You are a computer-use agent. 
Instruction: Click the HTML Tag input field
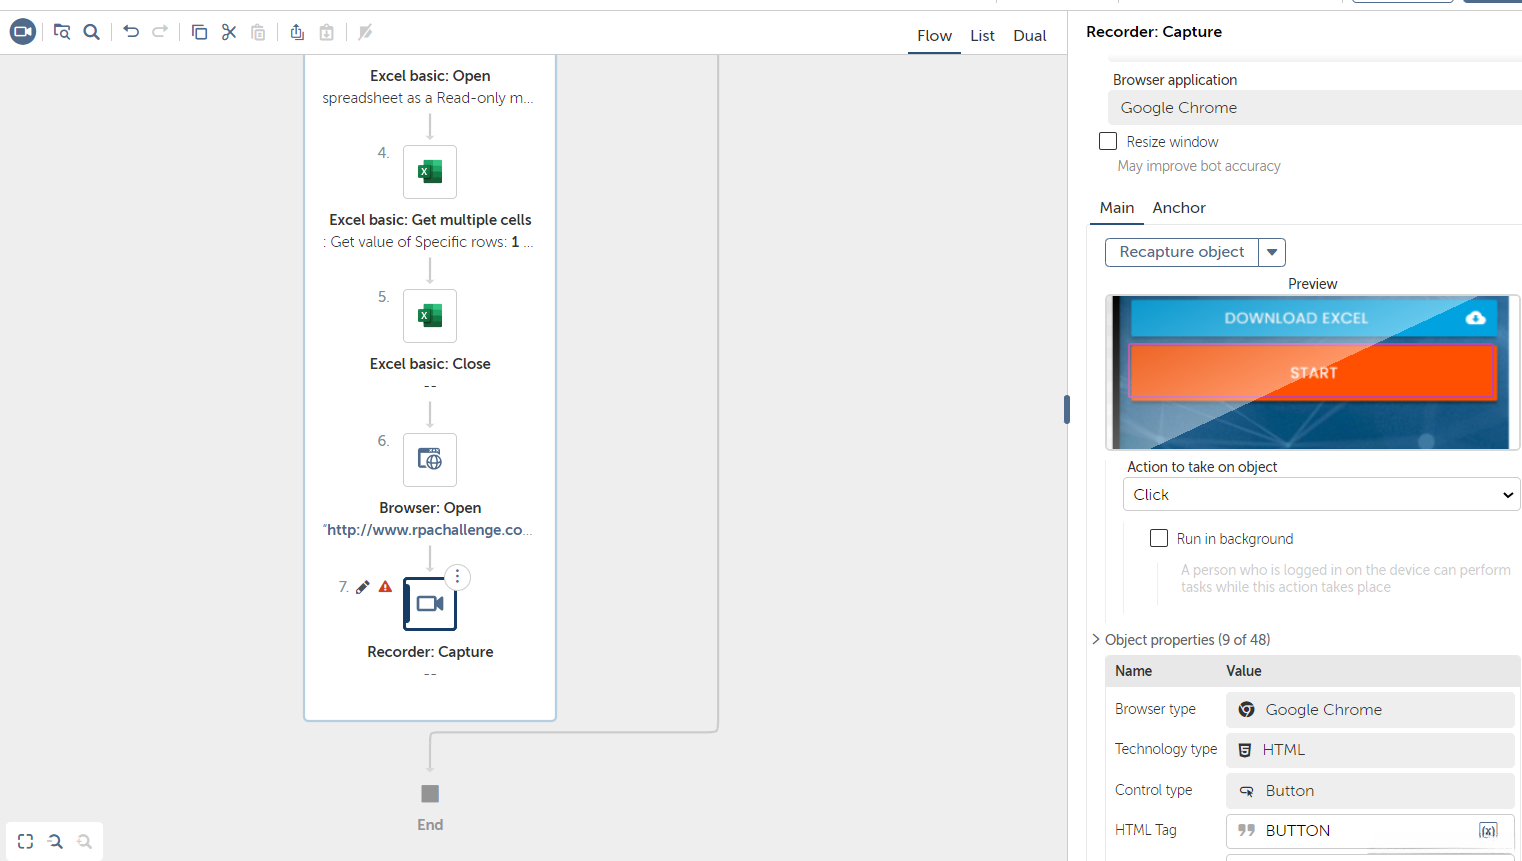(1370, 831)
